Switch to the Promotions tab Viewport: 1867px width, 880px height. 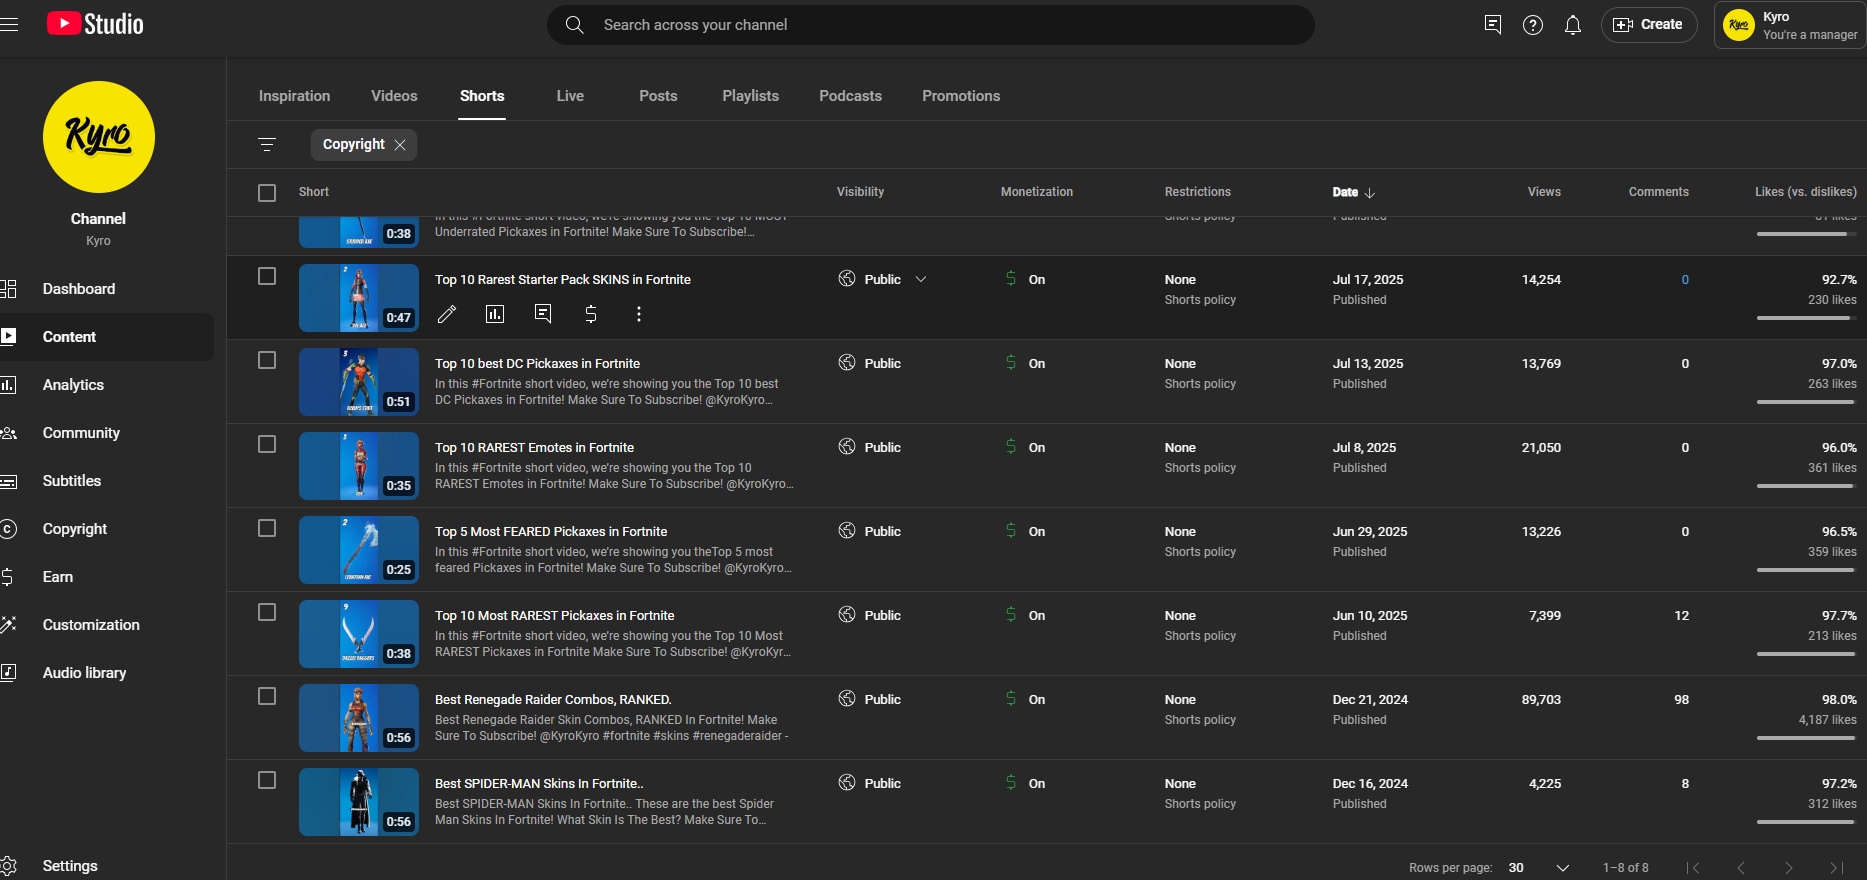click(x=961, y=96)
